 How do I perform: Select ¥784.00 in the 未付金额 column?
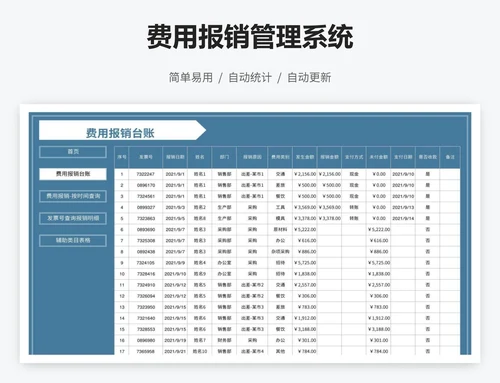[x=379, y=351]
